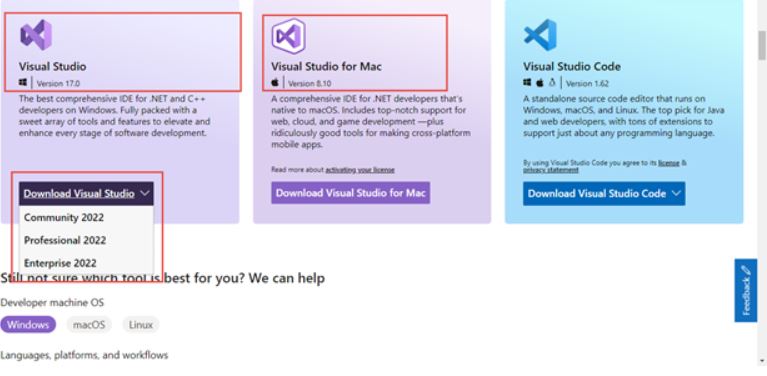
Task: Click the Apple icon under Visual Studio for Mac
Action: (x=275, y=83)
